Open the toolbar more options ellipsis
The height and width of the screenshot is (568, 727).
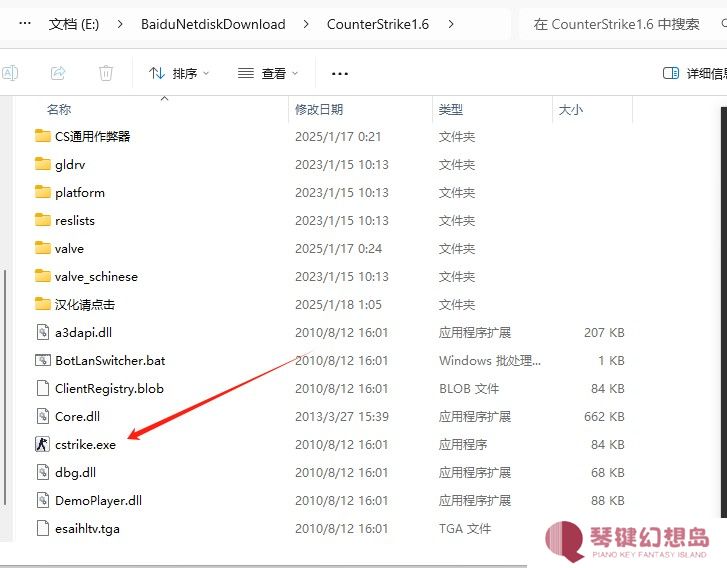(x=340, y=73)
